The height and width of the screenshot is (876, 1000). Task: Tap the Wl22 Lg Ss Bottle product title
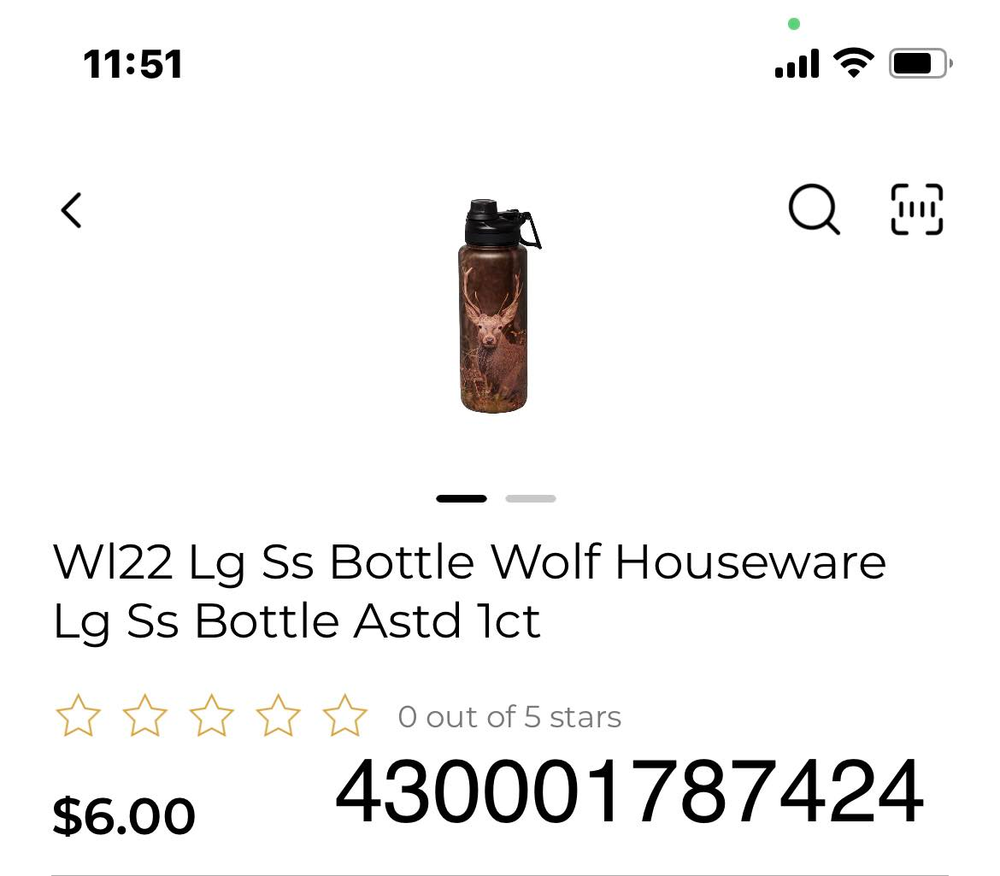(x=469, y=592)
